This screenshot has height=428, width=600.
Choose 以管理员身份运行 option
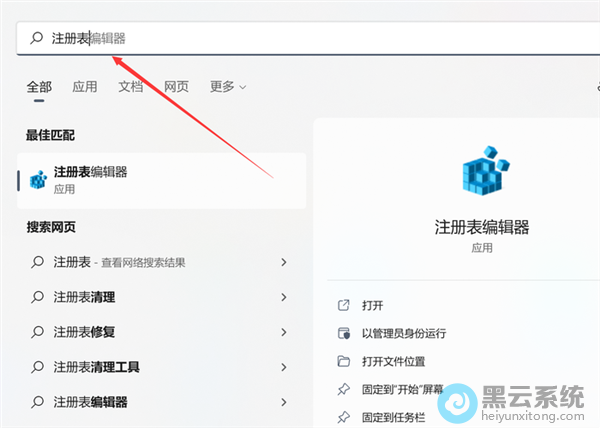[403, 333]
